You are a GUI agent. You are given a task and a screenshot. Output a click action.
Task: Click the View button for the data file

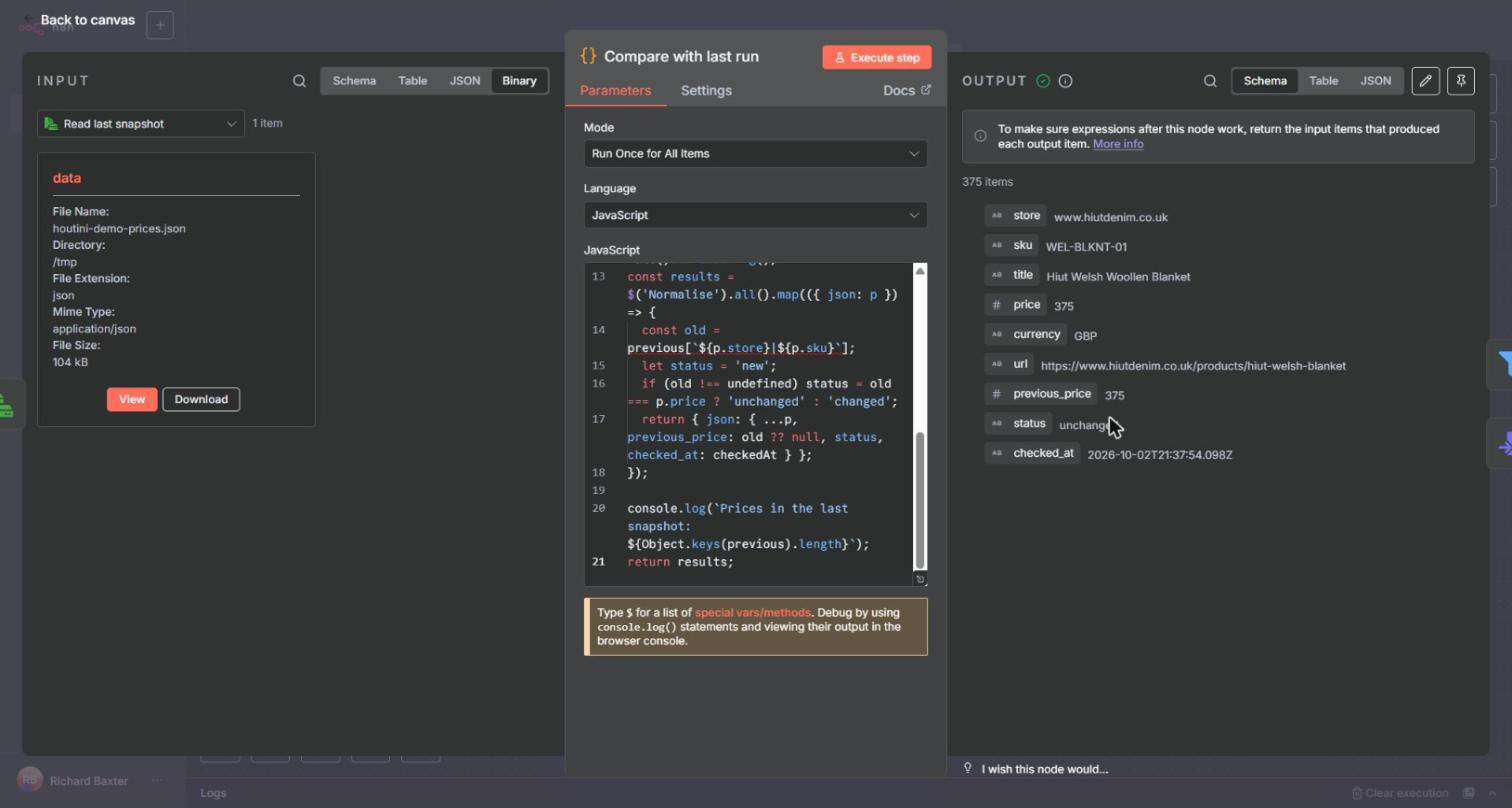pyautogui.click(x=132, y=399)
